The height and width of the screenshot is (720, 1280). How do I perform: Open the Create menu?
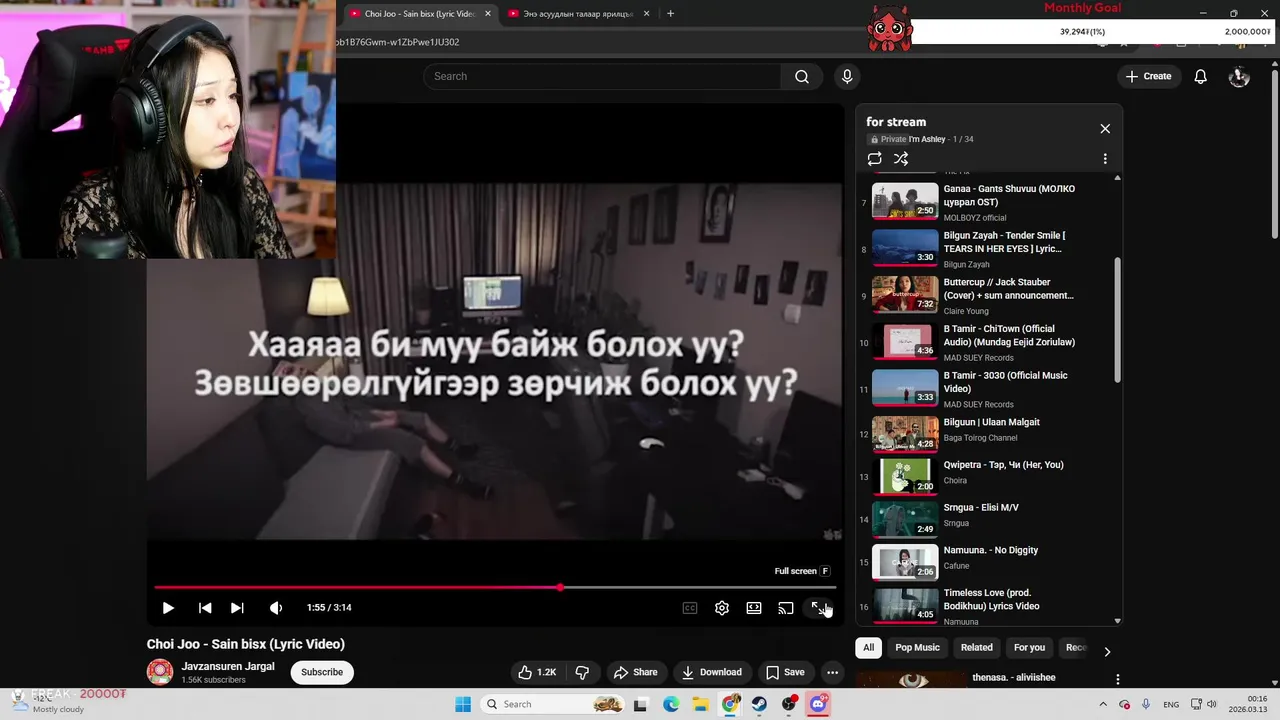pos(1148,77)
